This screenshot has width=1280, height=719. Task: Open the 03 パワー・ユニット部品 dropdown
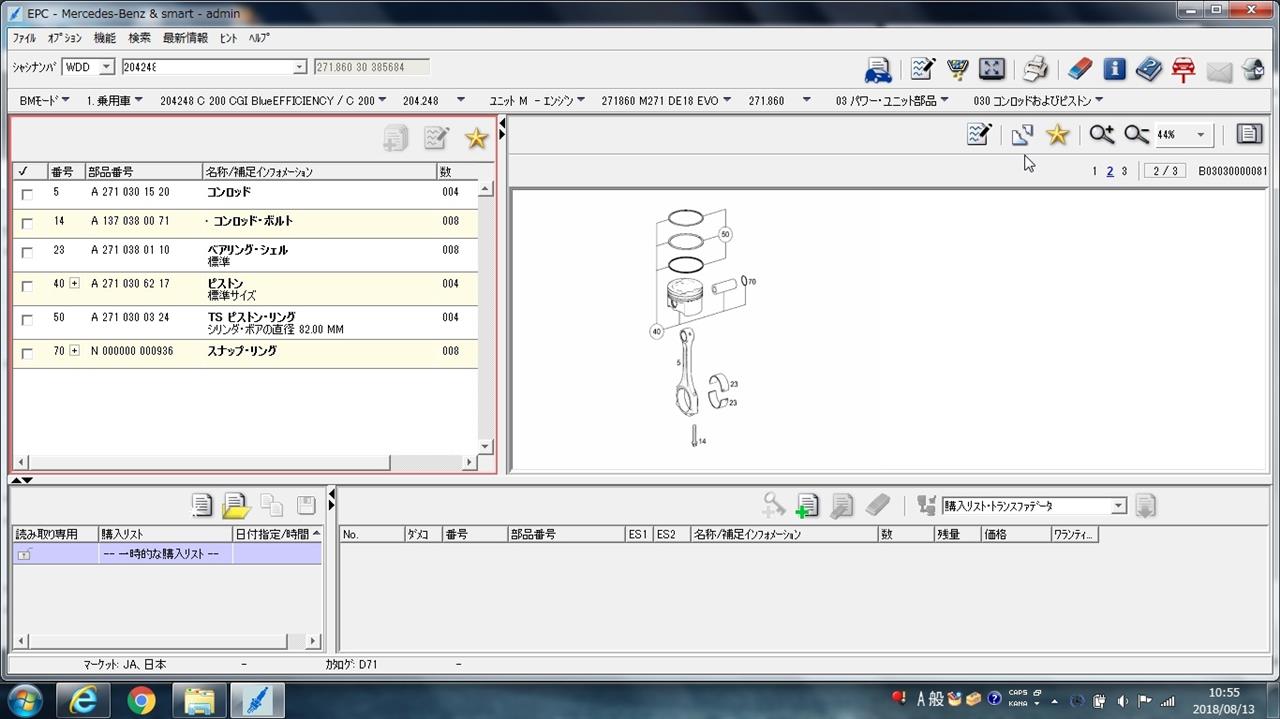pyautogui.click(x=944, y=100)
